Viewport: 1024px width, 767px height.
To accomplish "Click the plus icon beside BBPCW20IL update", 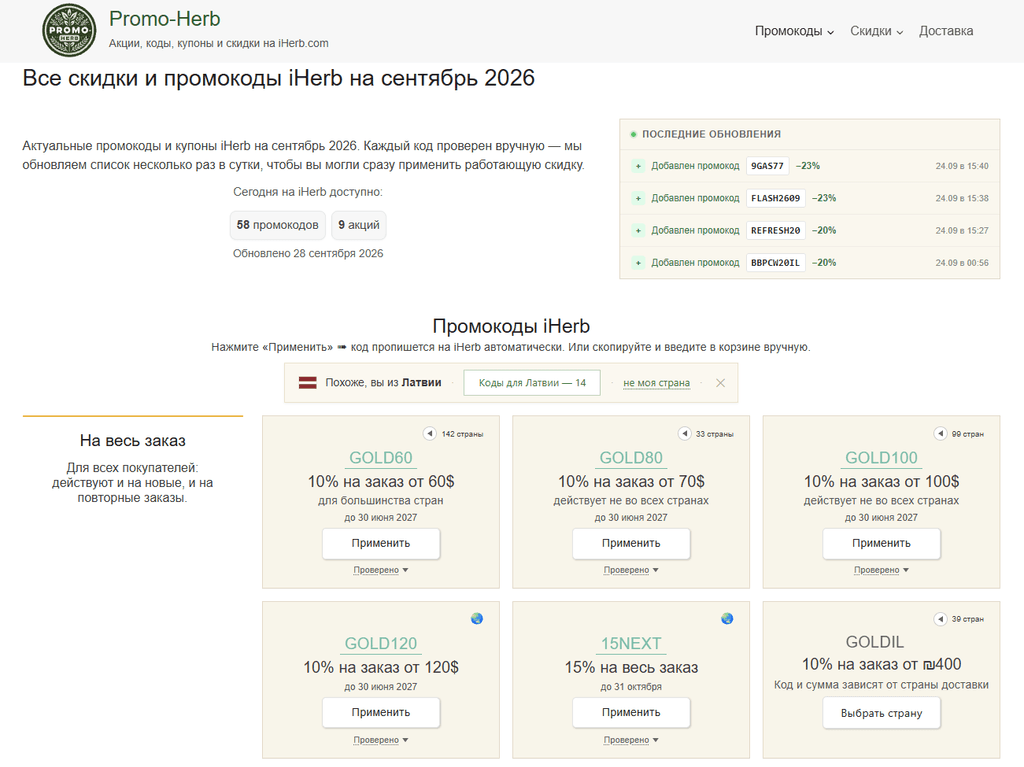I will click(x=638, y=263).
